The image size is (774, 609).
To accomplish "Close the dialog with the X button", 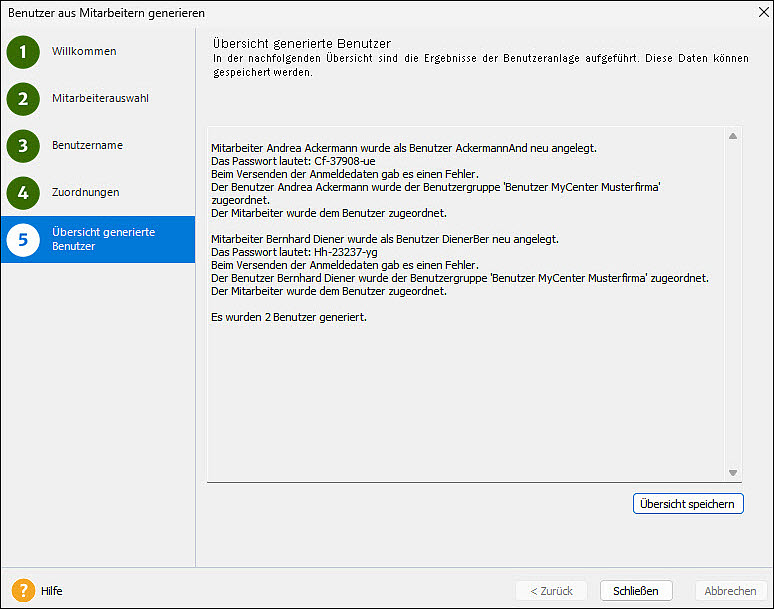I will 756,13.
